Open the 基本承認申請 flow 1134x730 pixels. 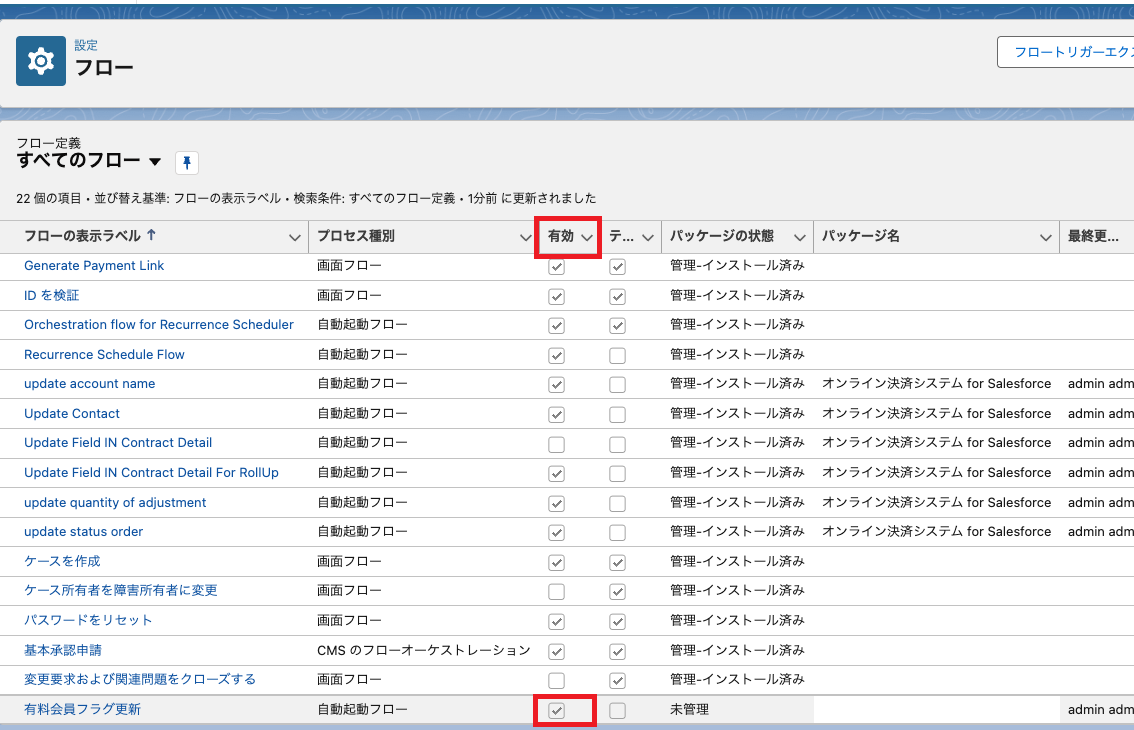[63, 650]
